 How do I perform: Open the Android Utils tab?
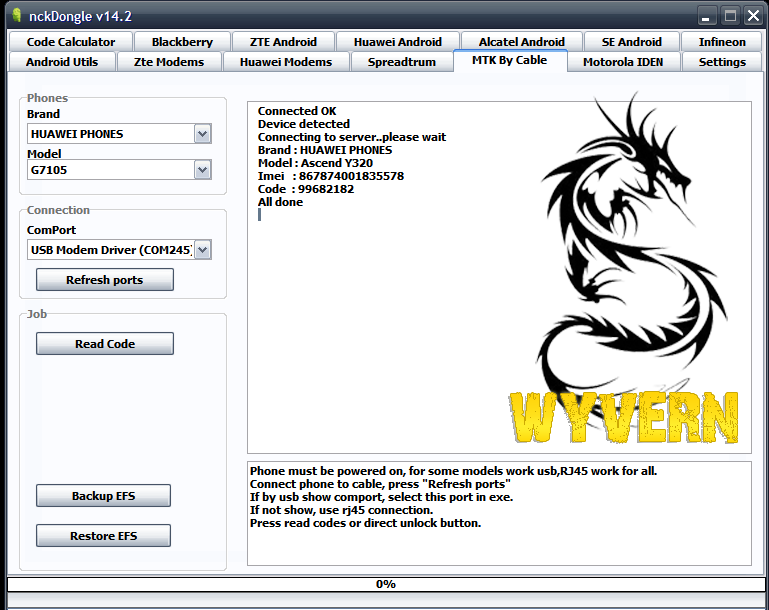pos(62,62)
